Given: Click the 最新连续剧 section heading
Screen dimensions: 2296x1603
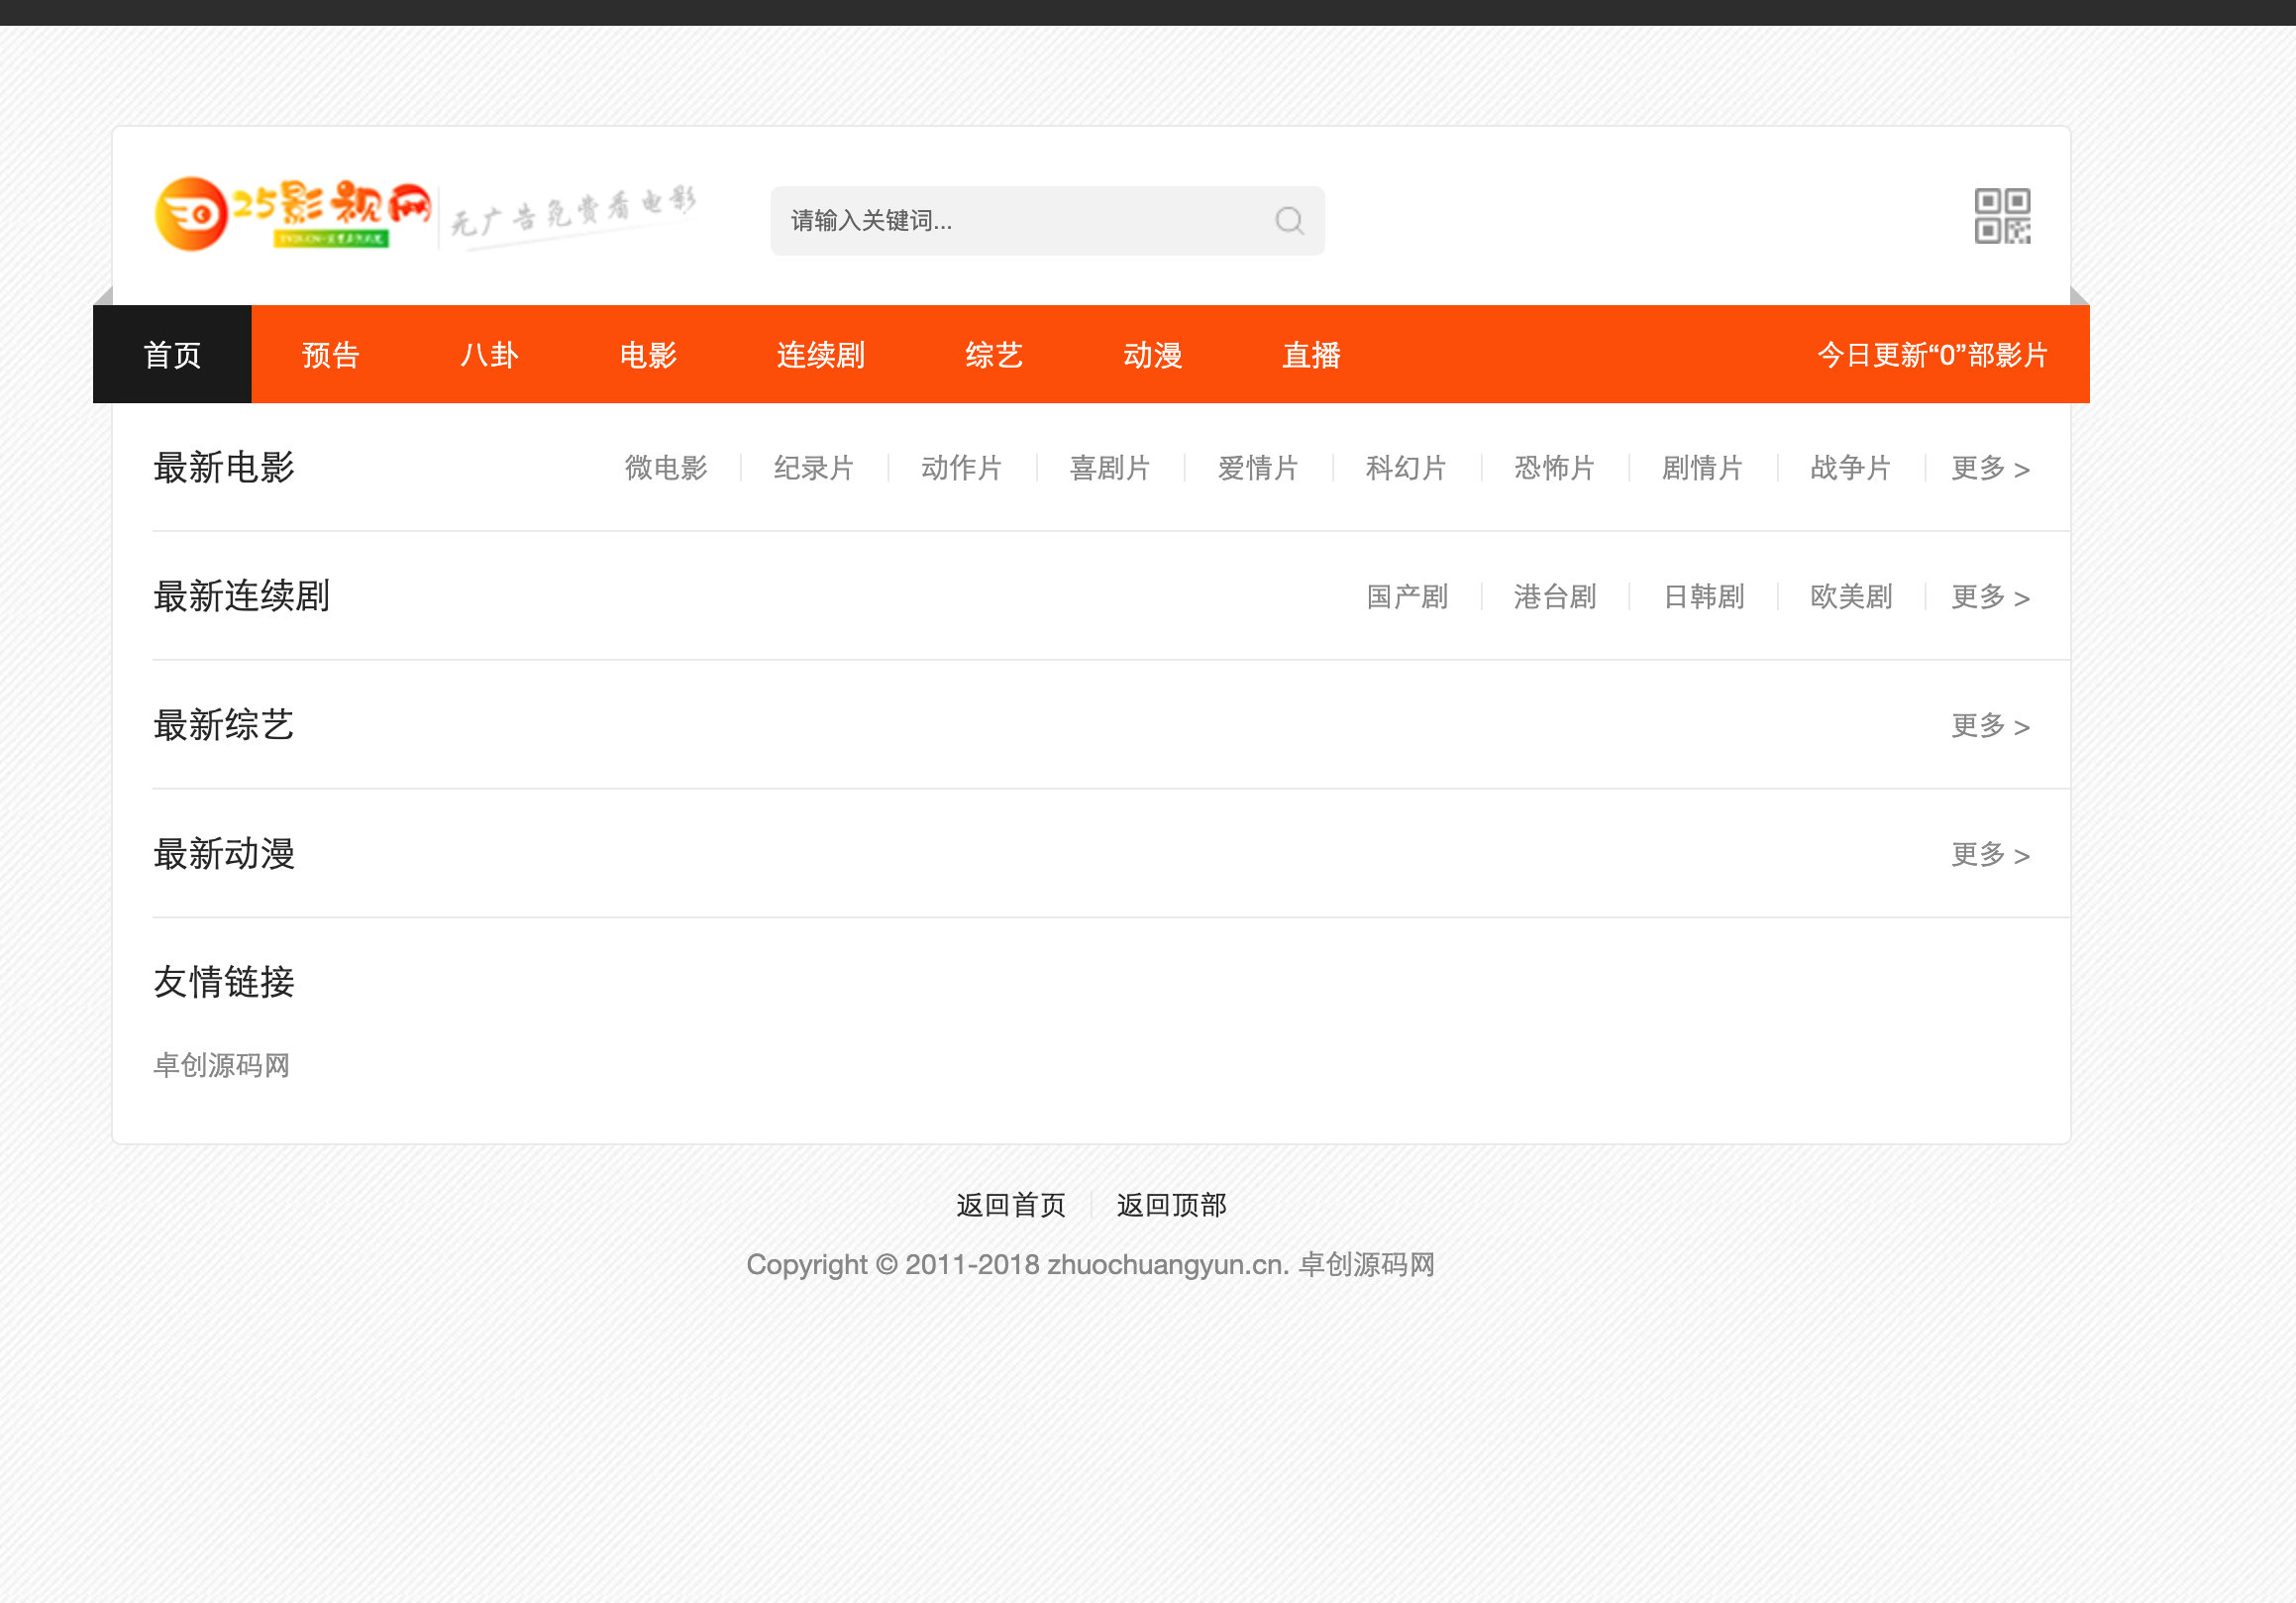Looking at the screenshot, I should 241,596.
